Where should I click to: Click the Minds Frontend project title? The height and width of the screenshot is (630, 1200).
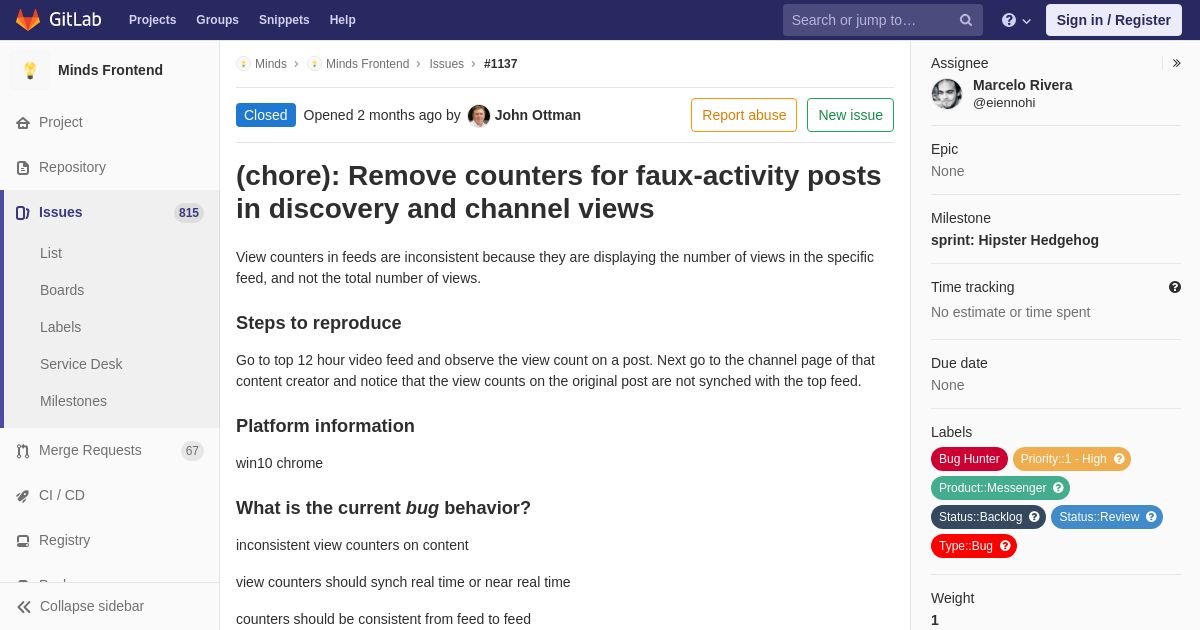[x=110, y=70]
